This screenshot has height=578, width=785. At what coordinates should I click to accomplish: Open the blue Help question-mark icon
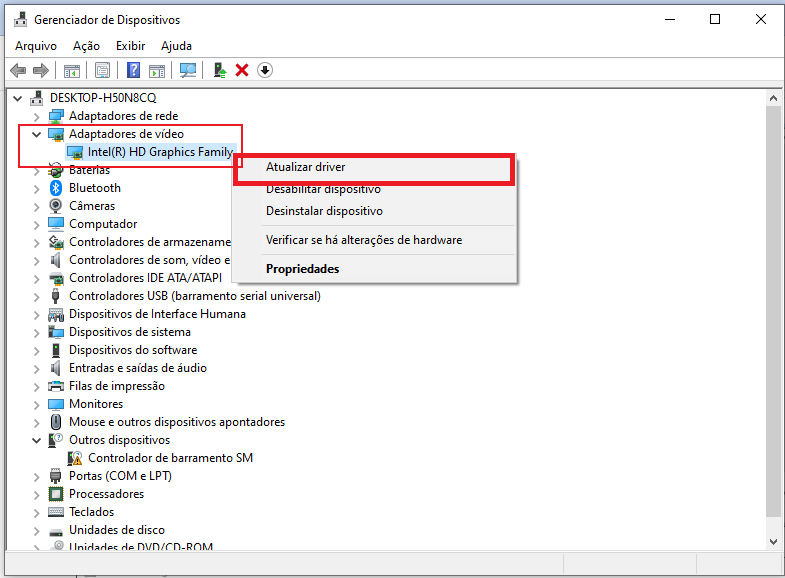pos(133,70)
